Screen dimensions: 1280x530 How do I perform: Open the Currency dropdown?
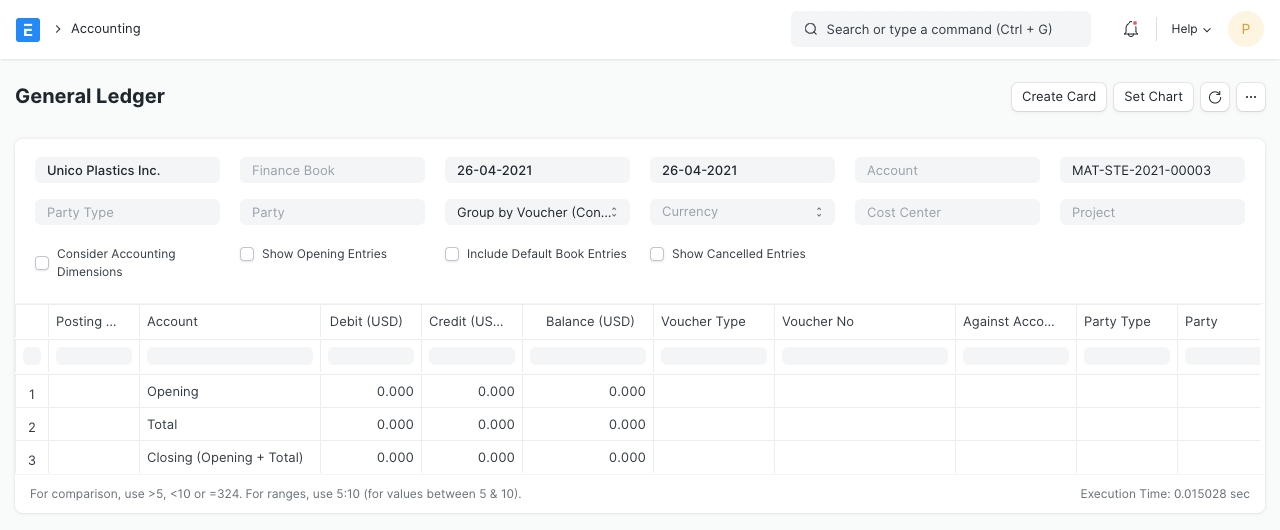click(742, 212)
